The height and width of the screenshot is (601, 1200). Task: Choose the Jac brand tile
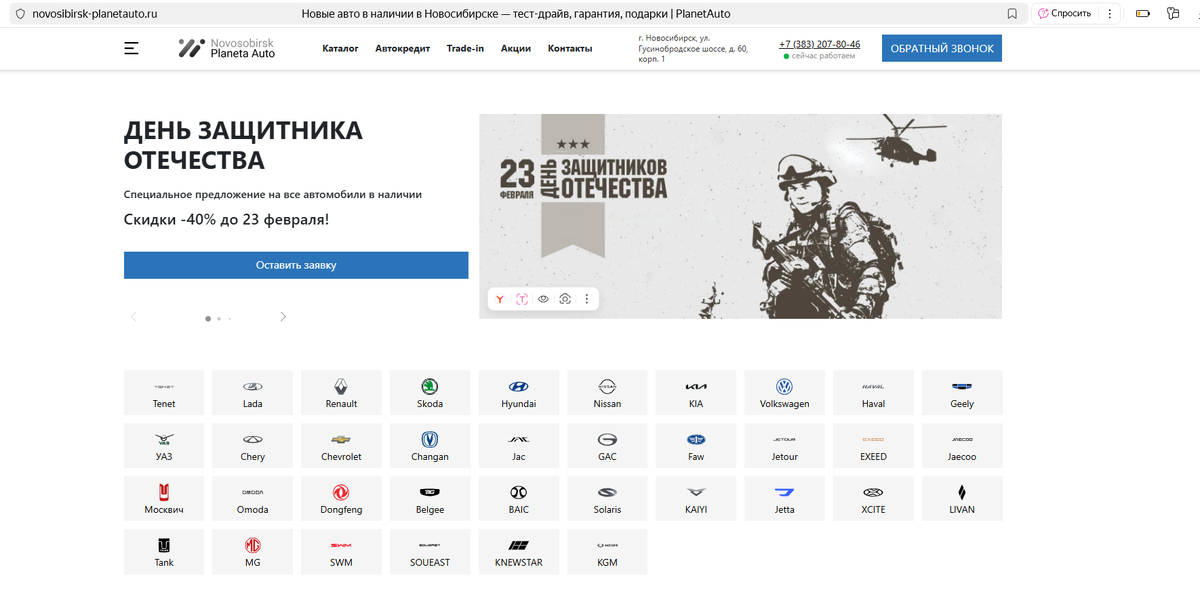tap(519, 445)
